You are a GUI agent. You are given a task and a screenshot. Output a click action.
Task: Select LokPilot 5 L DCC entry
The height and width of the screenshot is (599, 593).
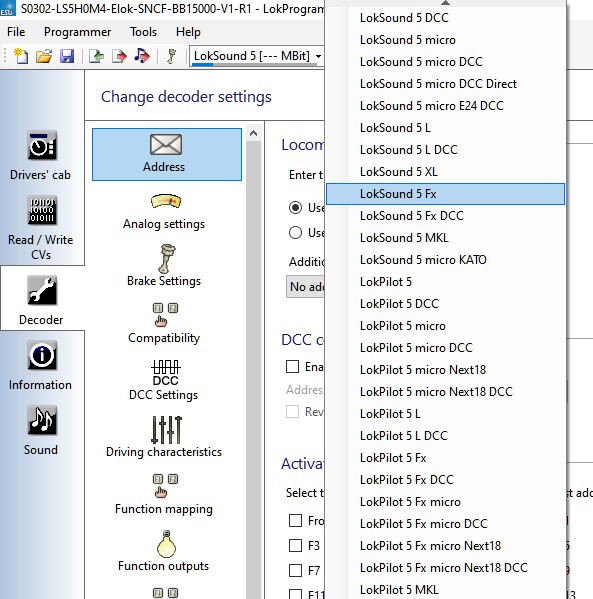click(445, 435)
